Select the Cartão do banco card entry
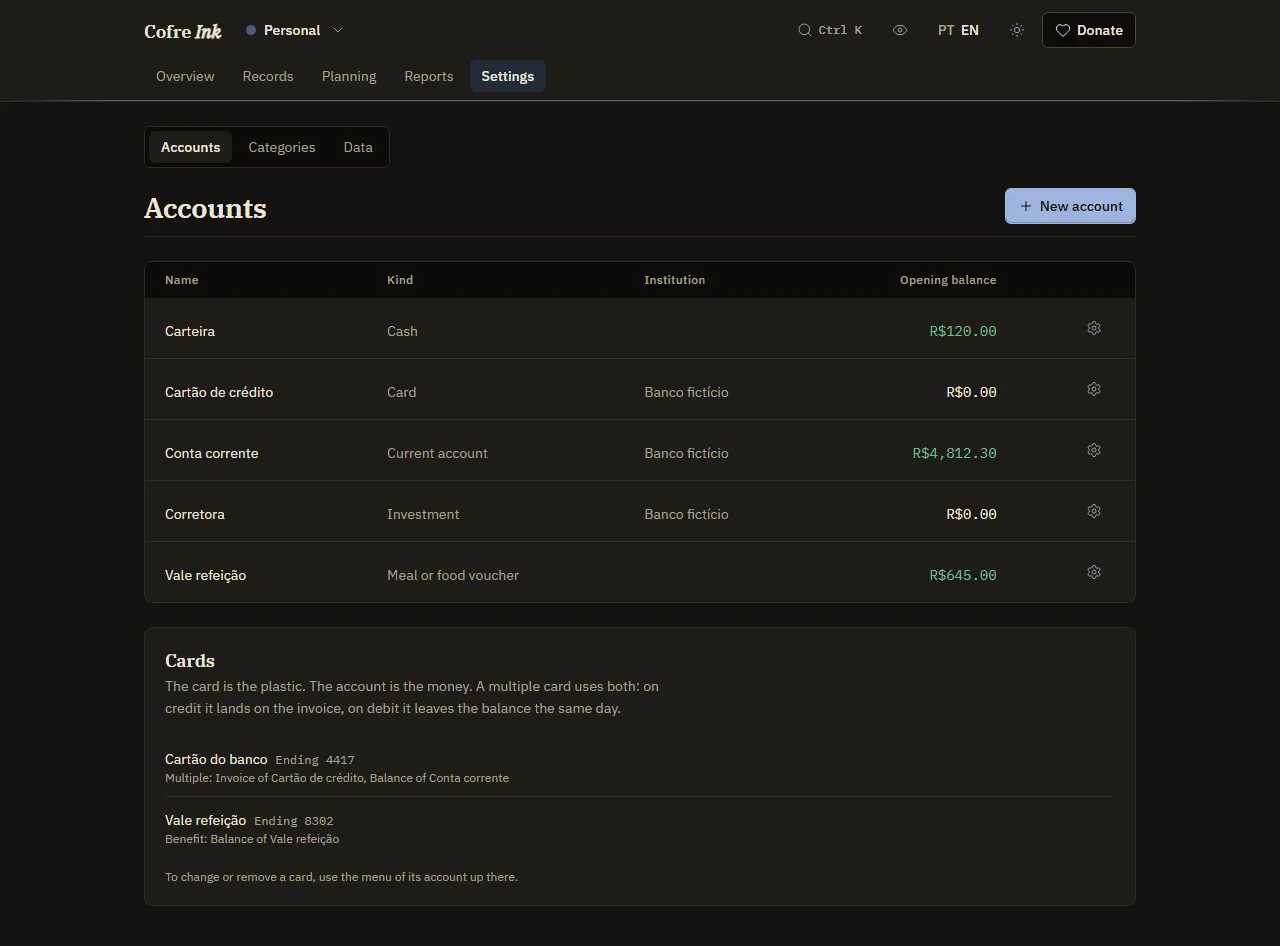 [x=216, y=759]
